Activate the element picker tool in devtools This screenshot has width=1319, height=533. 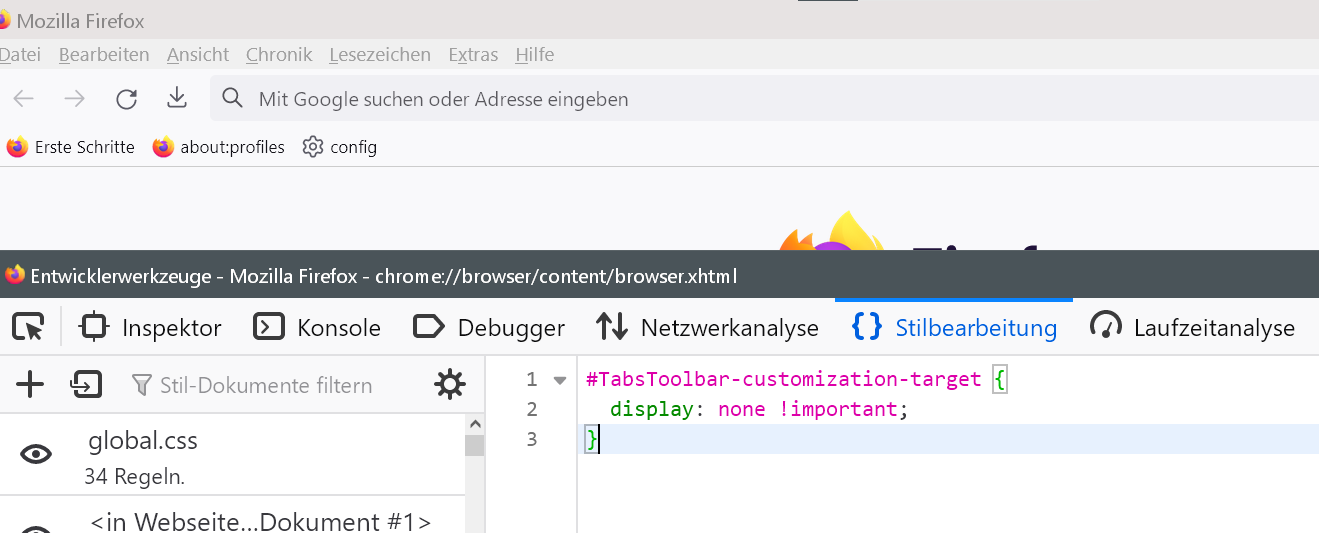(x=29, y=327)
